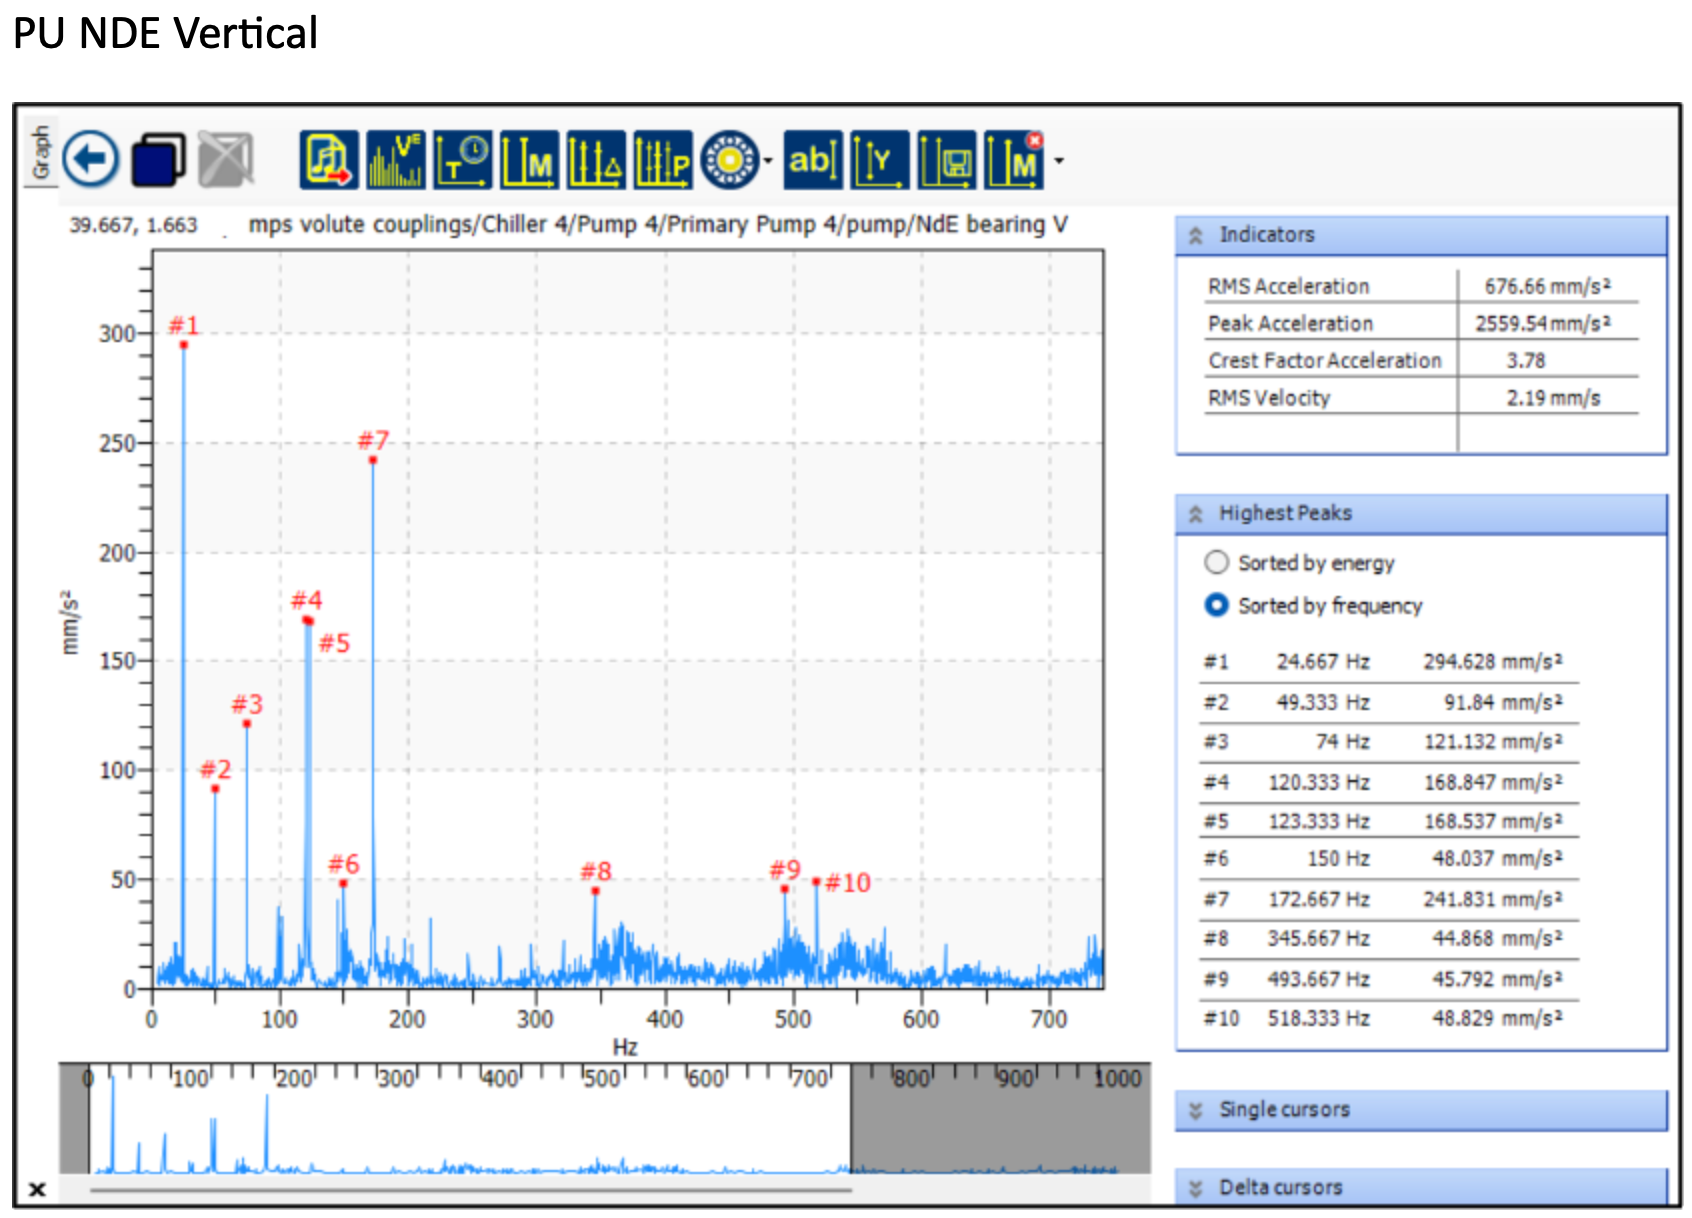Click the export audio file icon

point(329,160)
